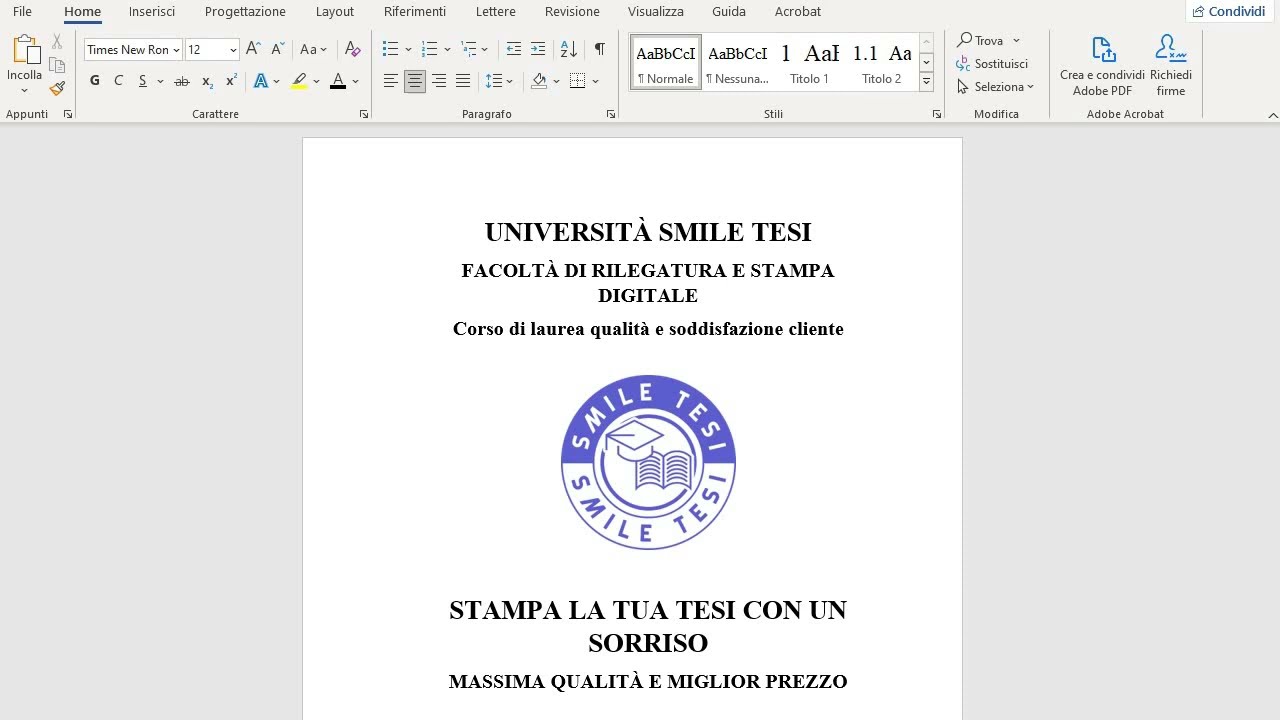Decrease font size with the A-down icon

coord(278,49)
